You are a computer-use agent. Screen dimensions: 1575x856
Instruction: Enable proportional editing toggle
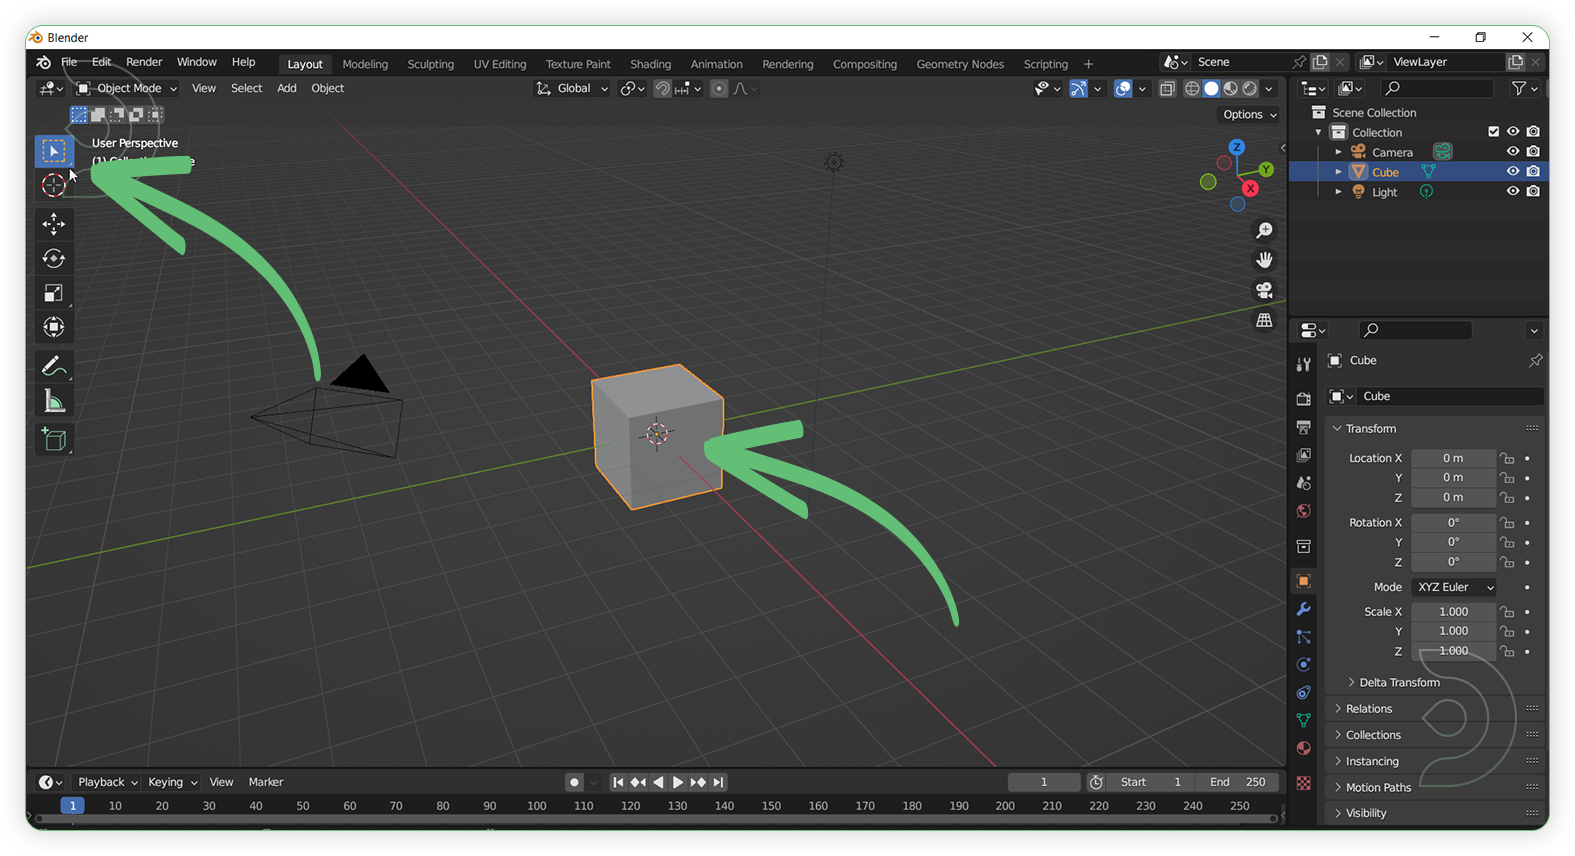719,89
